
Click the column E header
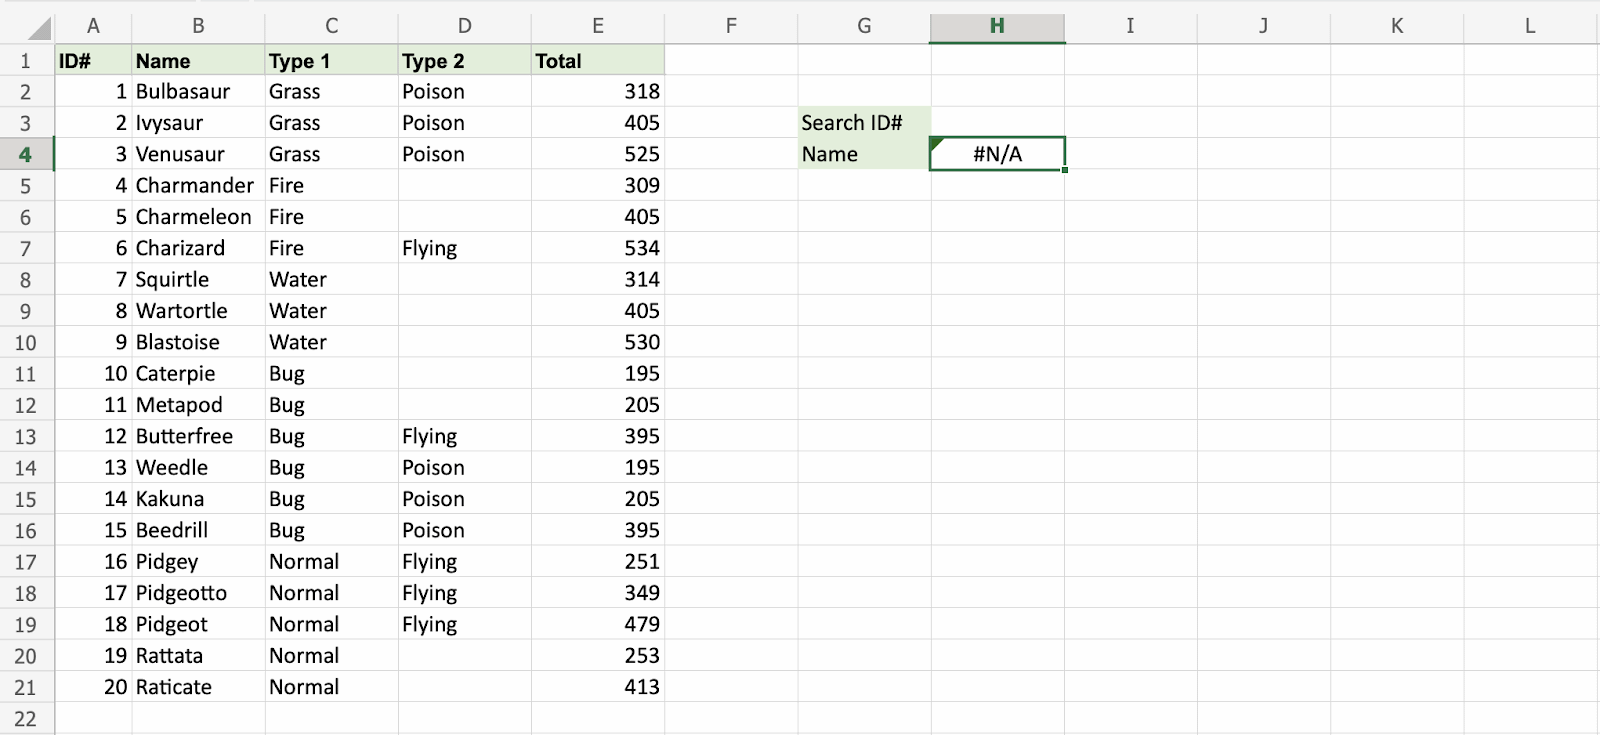[x=597, y=26]
